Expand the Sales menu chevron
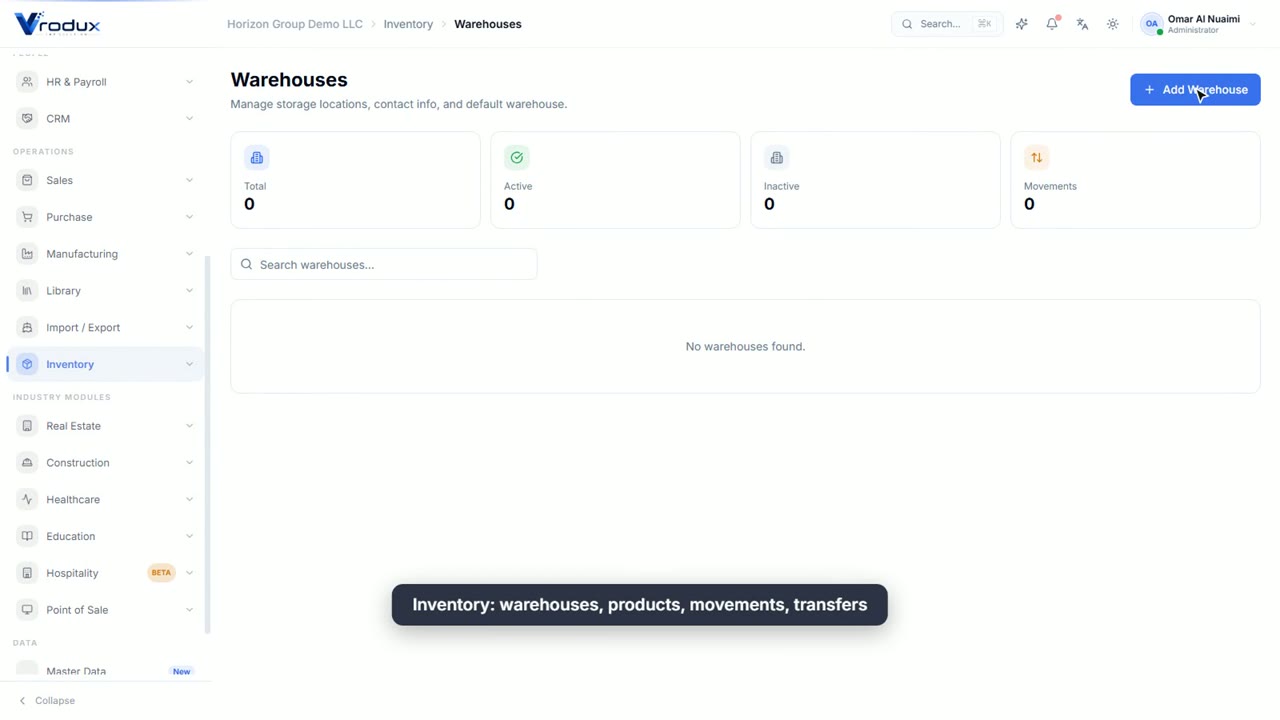Screen dimensions: 1280x720 coord(189,180)
